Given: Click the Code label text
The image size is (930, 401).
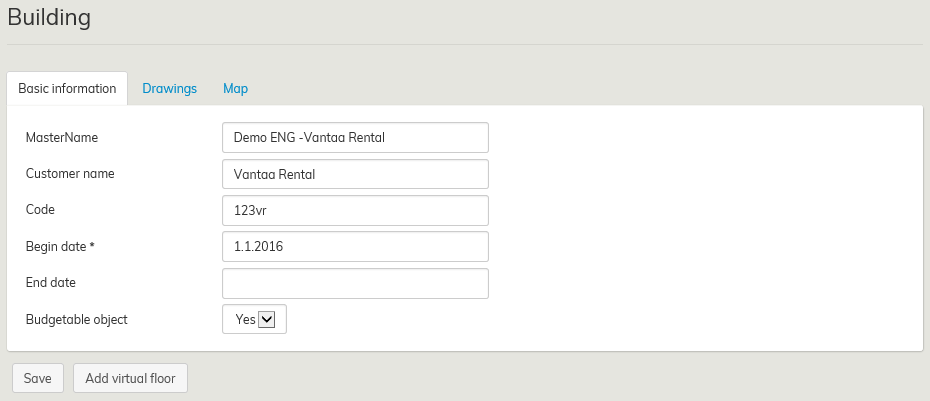Looking at the screenshot, I should click(x=40, y=210).
